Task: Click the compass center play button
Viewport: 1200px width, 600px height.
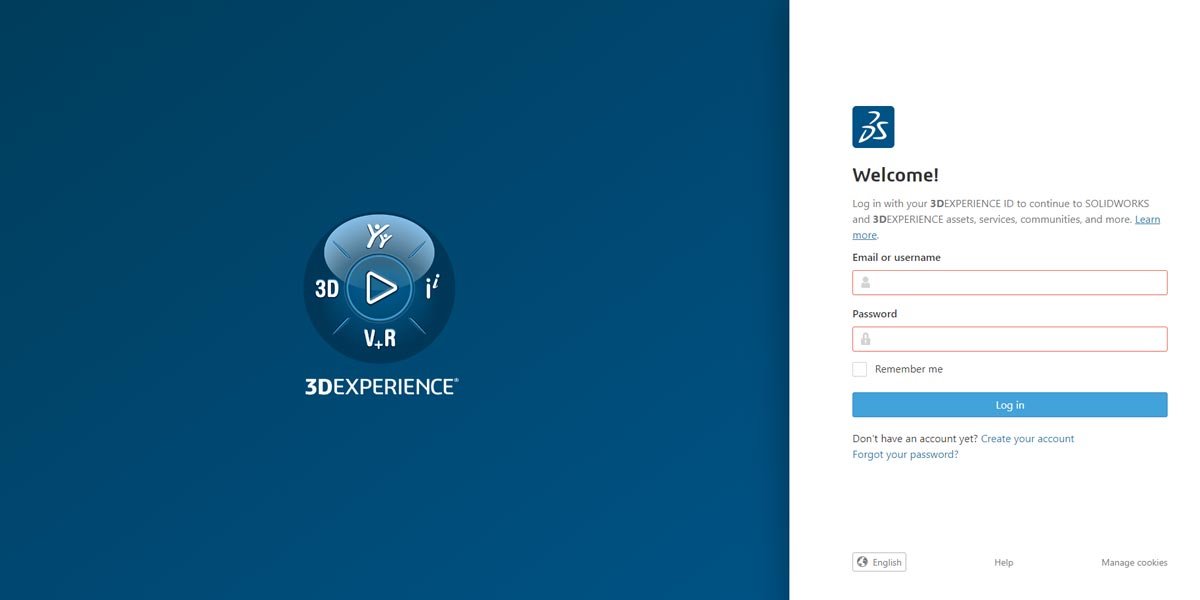Action: tap(379, 288)
